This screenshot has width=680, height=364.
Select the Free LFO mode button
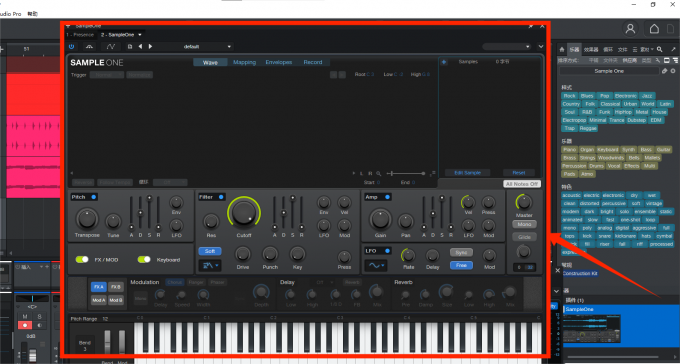[461, 265]
